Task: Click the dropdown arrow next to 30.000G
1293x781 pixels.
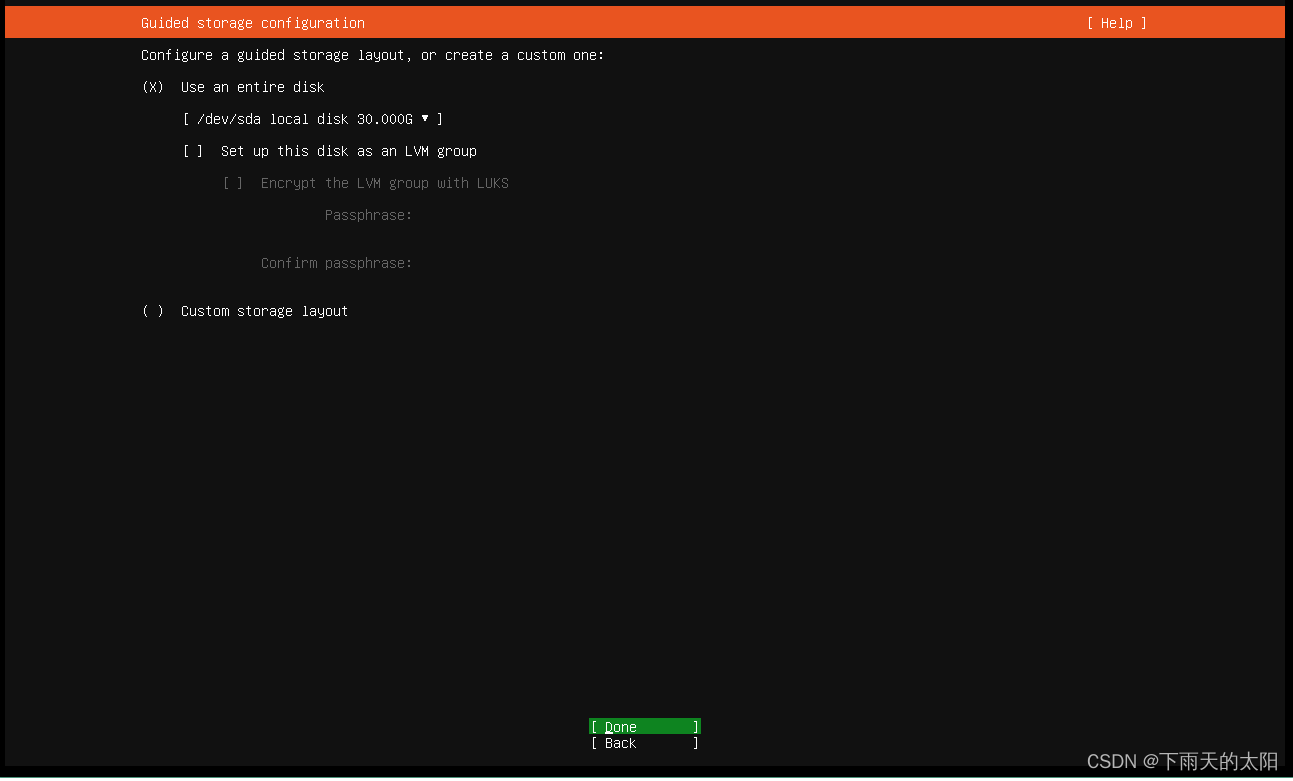Action: (x=426, y=119)
